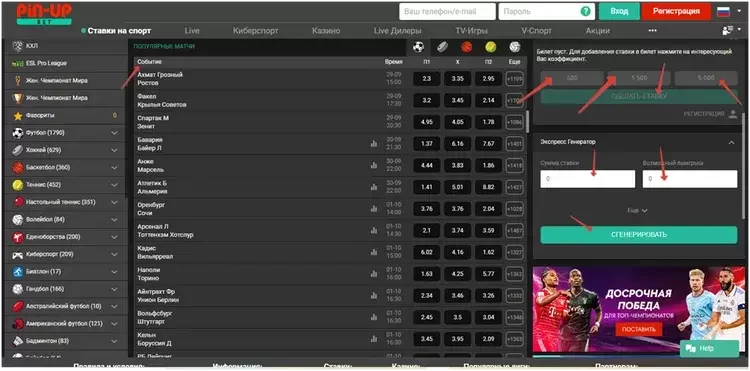Select the tennis ball filter icon
750x371 pixels.
point(491,47)
